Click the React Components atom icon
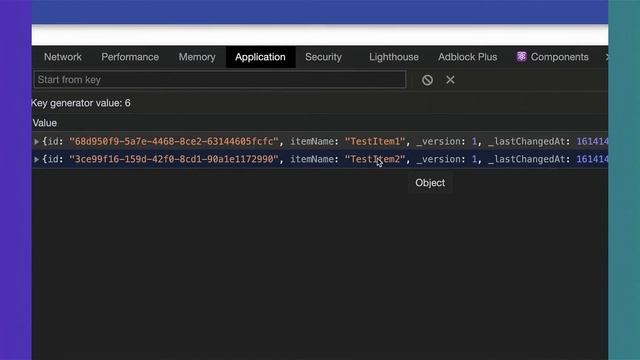This screenshot has height=360, width=640. pyautogui.click(x=521, y=57)
